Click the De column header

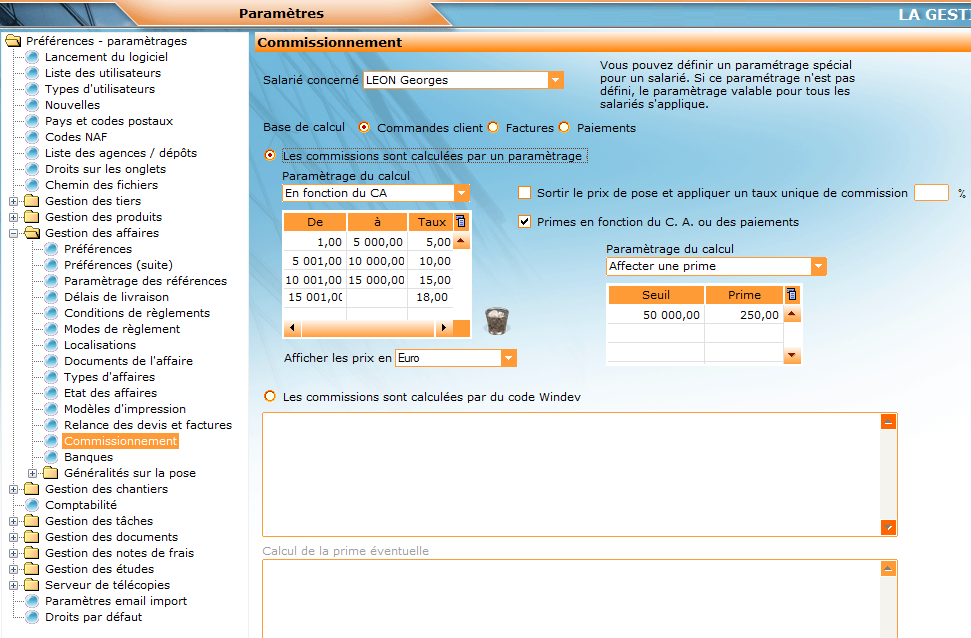pyautogui.click(x=315, y=222)
